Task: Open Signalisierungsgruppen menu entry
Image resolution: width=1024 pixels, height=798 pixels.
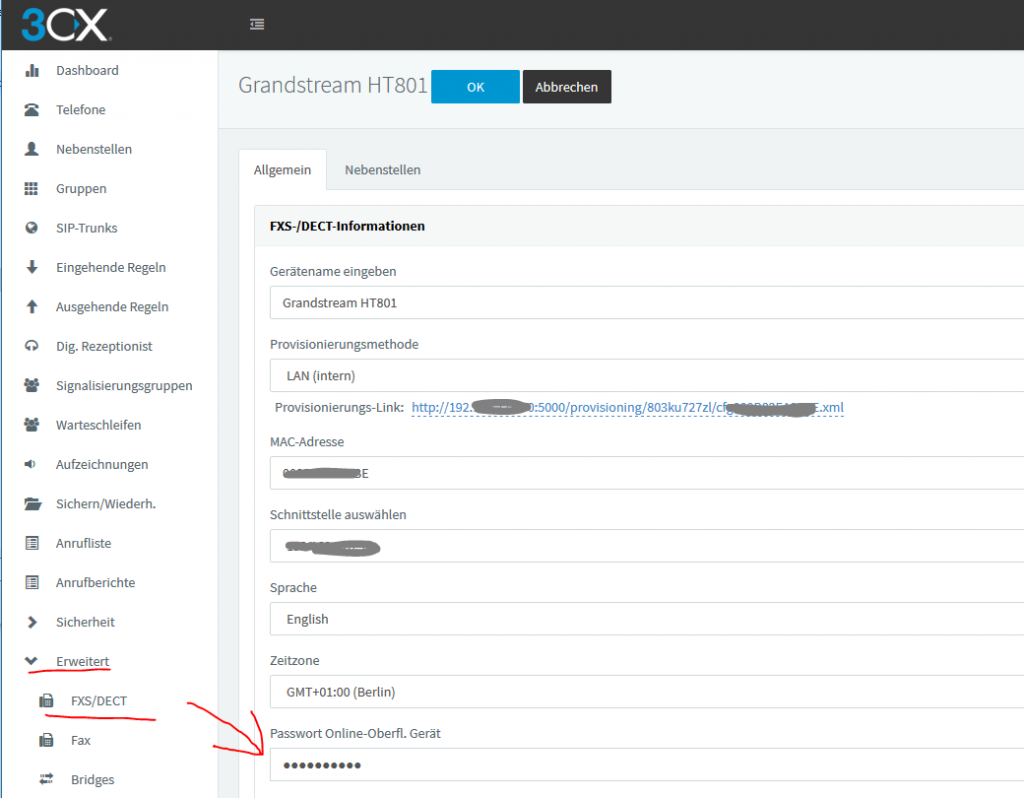Action: point(124,386)
